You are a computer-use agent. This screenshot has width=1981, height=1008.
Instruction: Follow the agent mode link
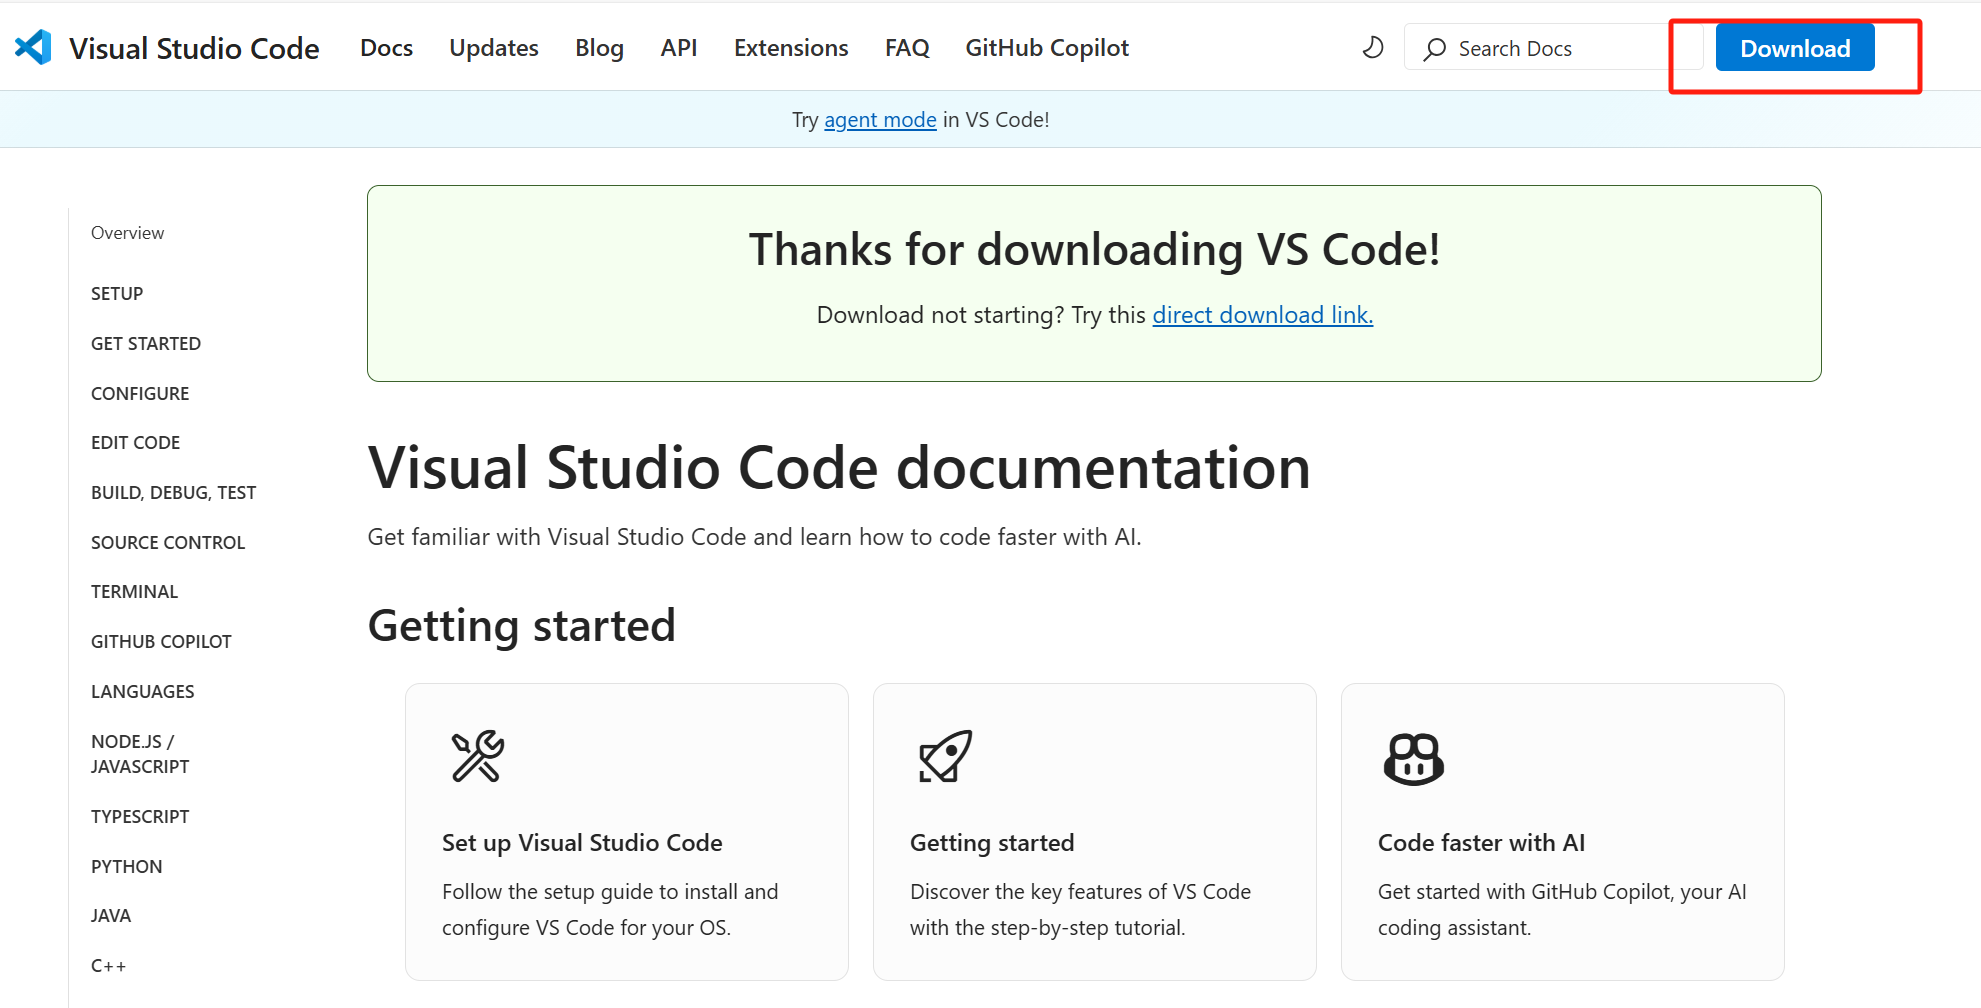880,120
